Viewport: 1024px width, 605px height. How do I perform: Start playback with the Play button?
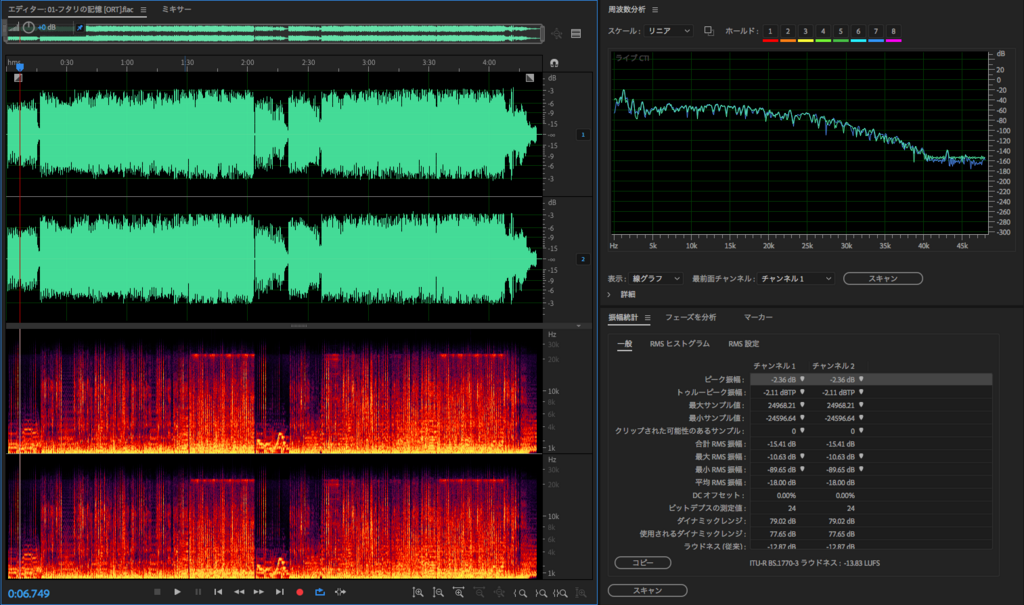coord(177,592)
